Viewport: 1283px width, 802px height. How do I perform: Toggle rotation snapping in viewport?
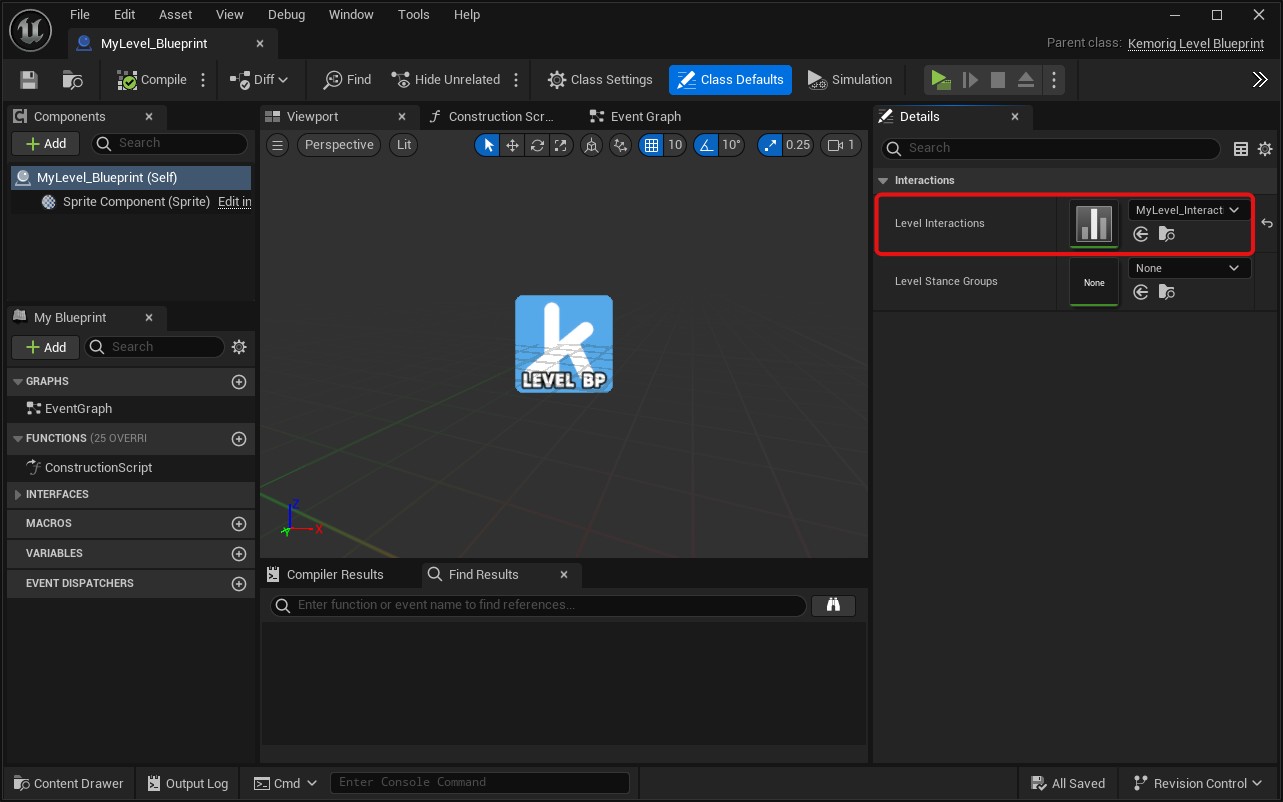click(707, 145)
